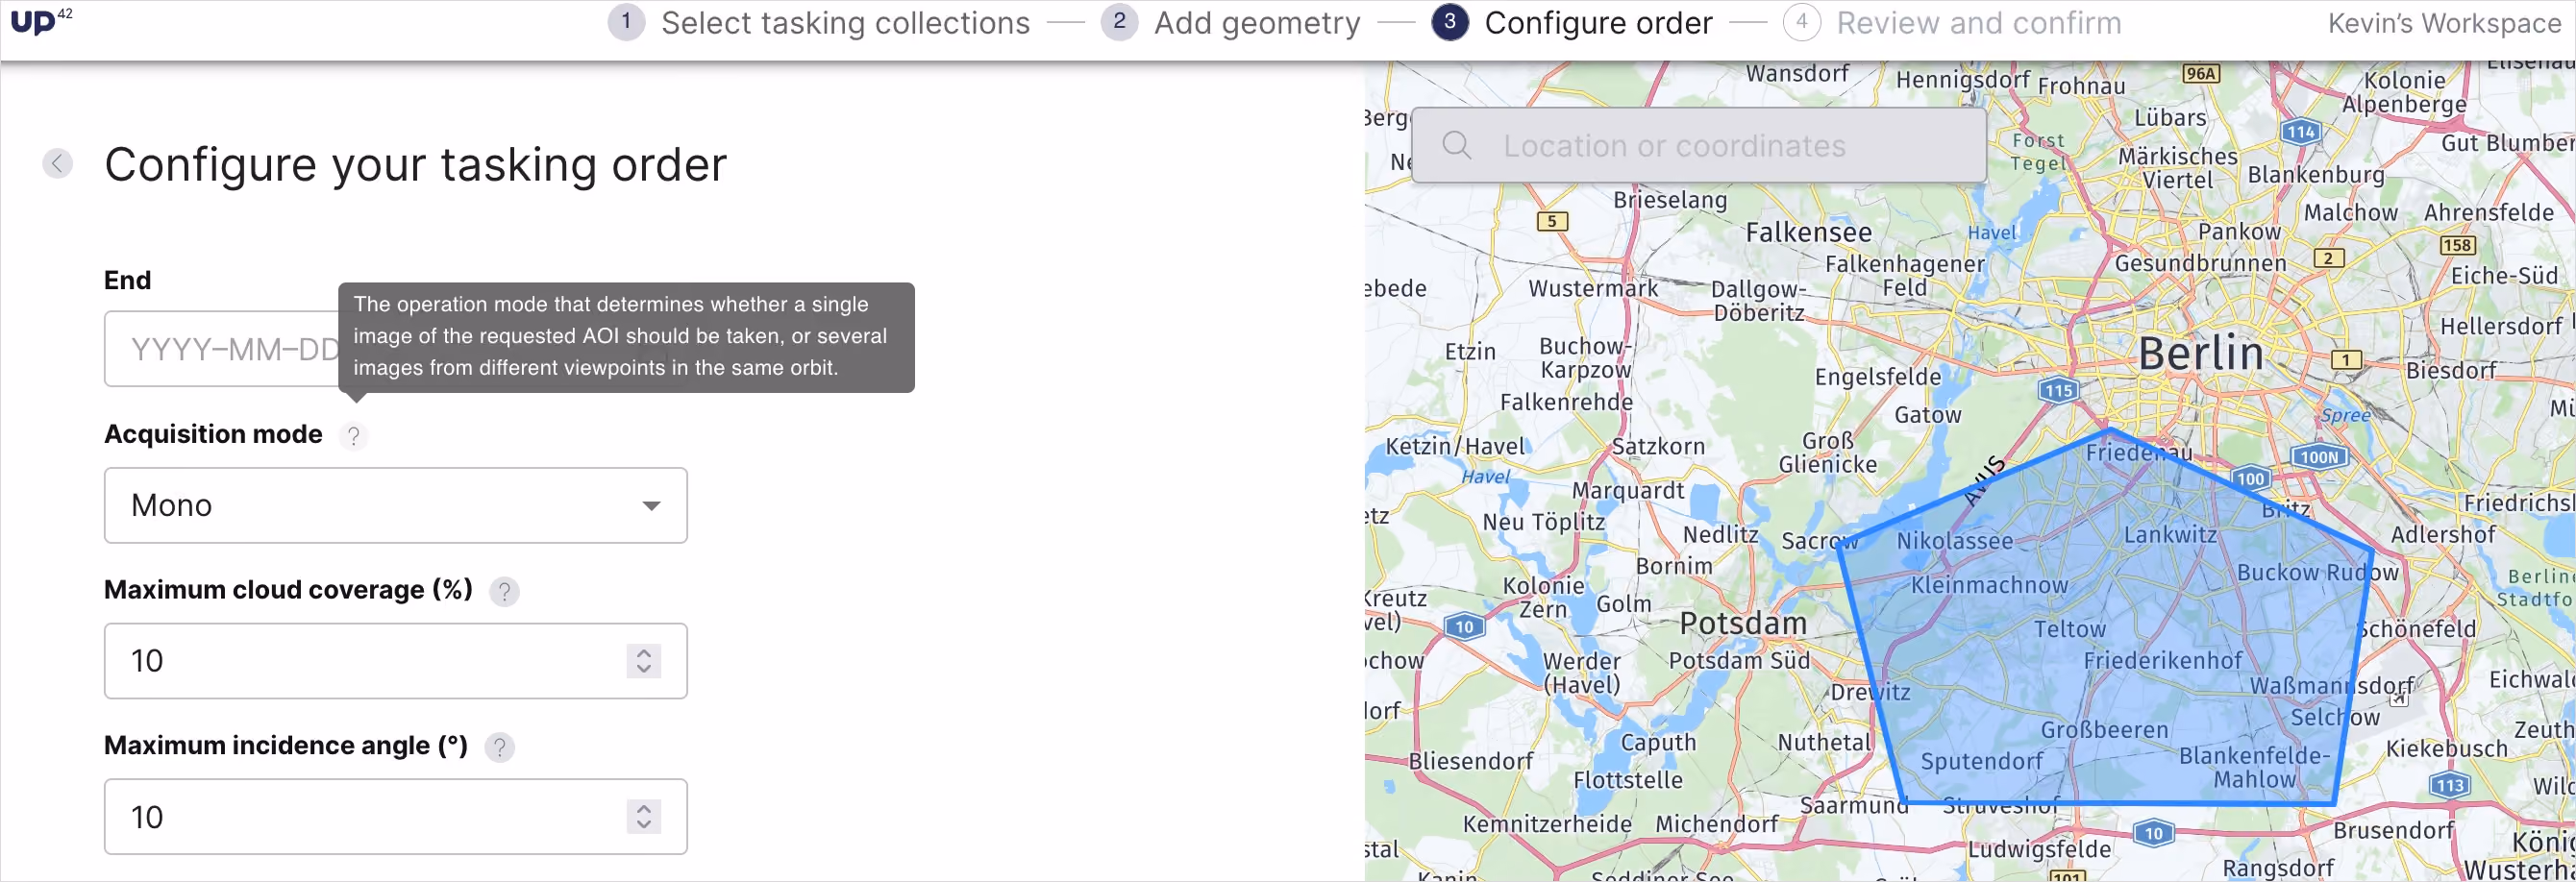Go to step 1 Select tasking collections

(820, 22)
